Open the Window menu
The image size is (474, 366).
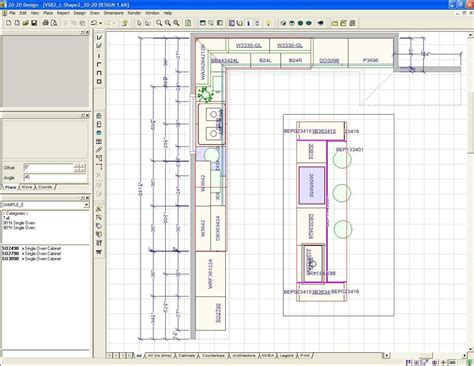(x=152, y=13)
